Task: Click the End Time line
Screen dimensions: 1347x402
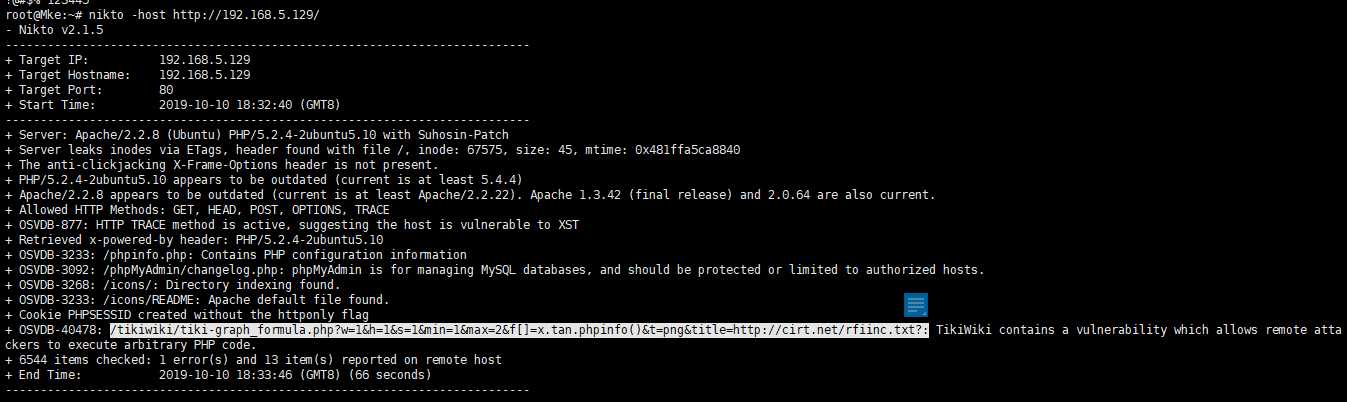Action: point(218,375)
